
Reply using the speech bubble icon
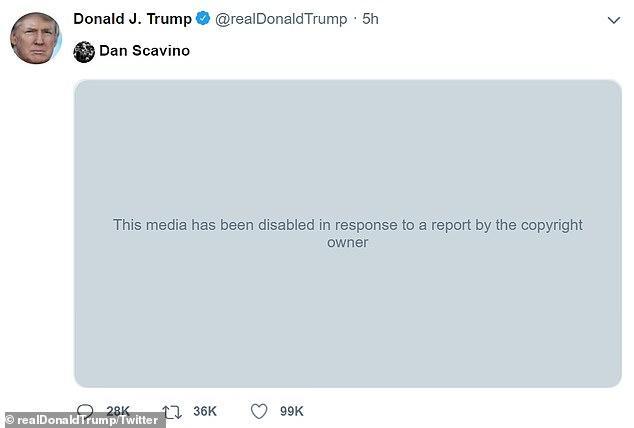point(86,411)
